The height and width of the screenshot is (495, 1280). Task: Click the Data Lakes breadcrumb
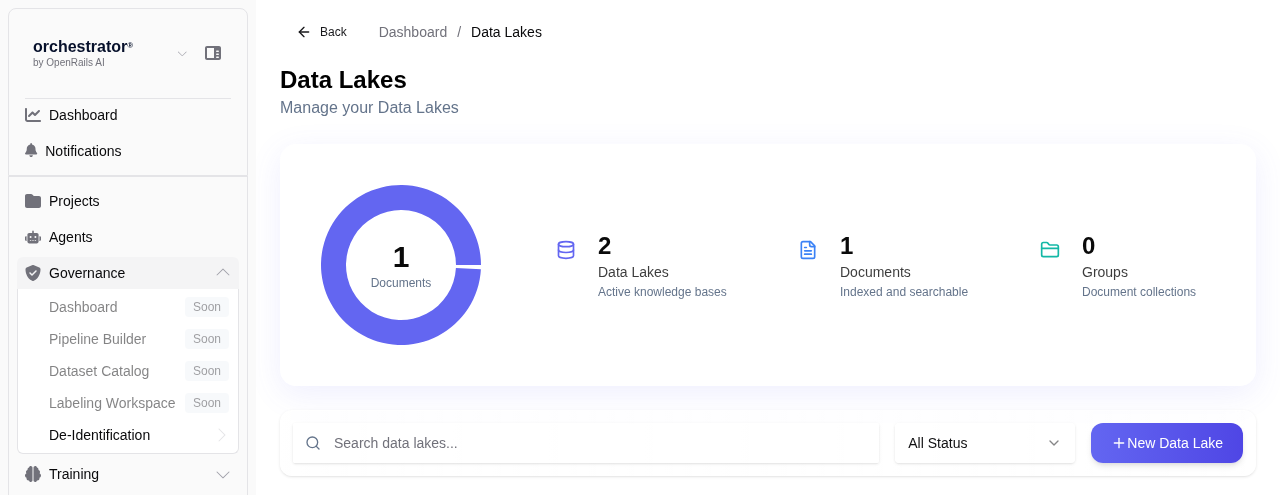point(506,32)
